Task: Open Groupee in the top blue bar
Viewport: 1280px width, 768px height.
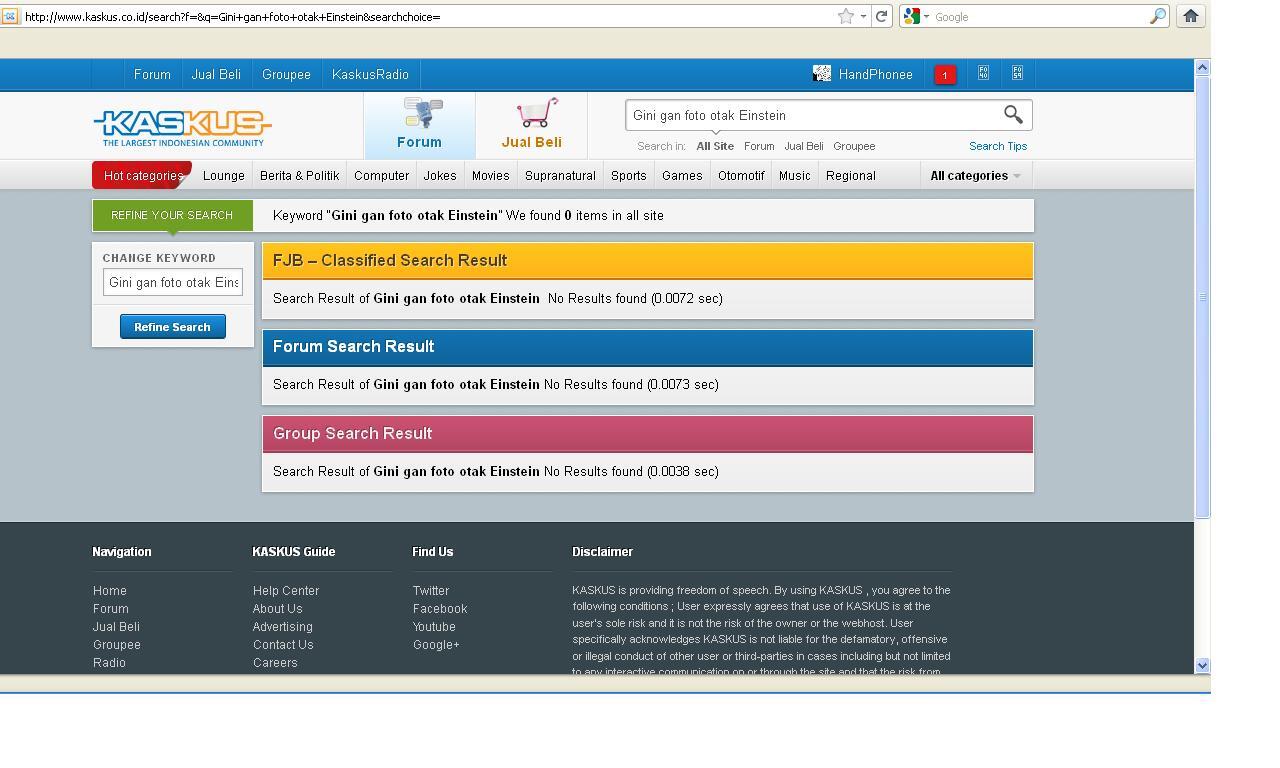Action: pos(286,74)
